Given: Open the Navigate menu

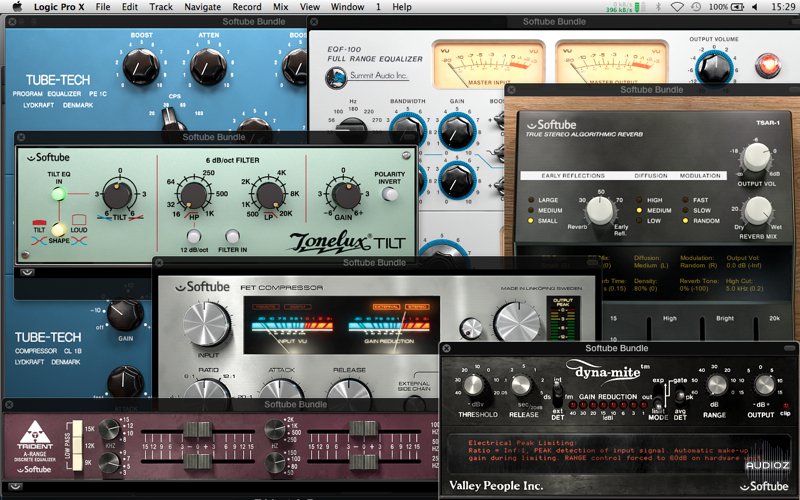Looking at the screenshot, I should pyautogui.click(x=203, y=7).
